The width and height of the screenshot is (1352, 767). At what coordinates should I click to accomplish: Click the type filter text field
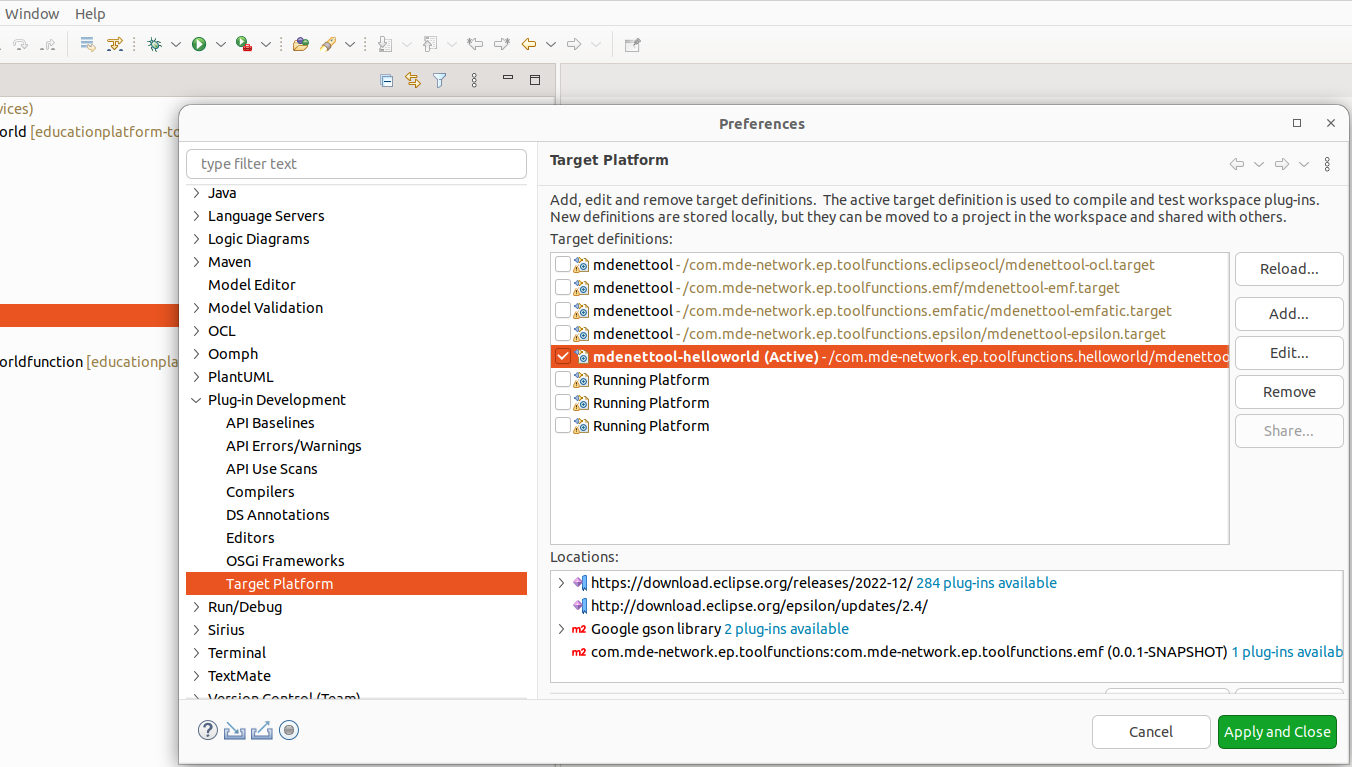tap(356, 164)
